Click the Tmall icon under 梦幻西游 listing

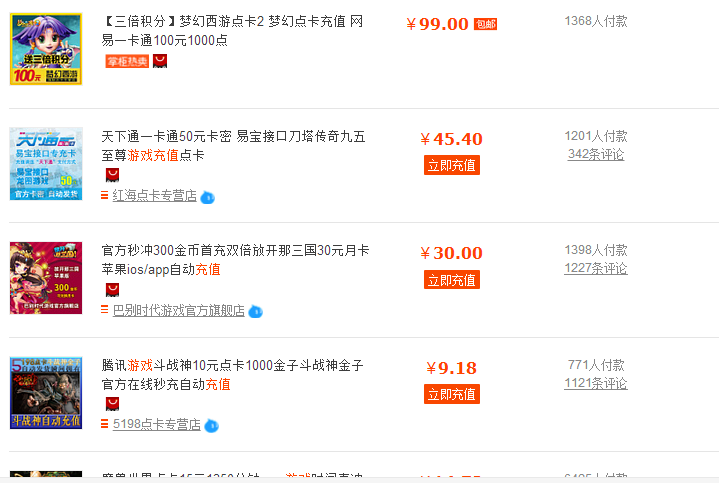(x=160, y=61)
